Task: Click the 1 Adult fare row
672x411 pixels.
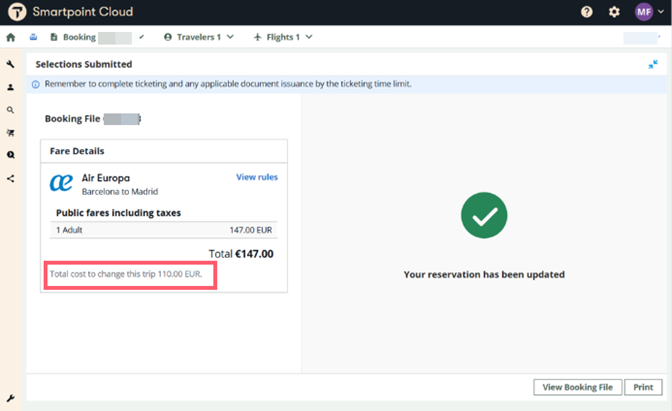Action: coord(164,229)
